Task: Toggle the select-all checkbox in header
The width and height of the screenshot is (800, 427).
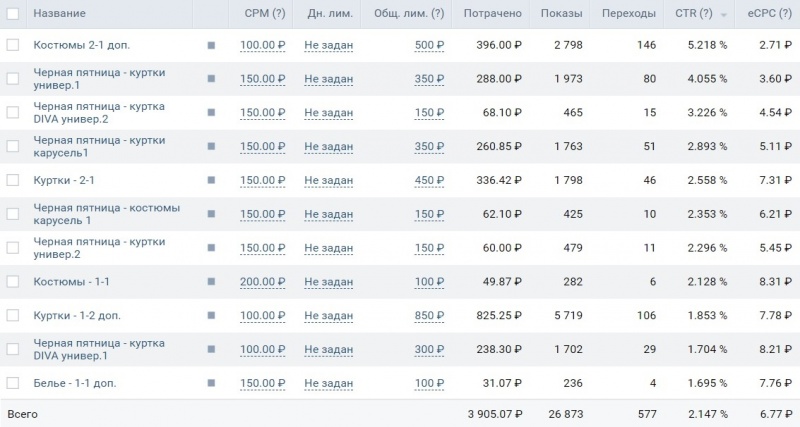Action: pyautogui.click(x=13, y=13)
